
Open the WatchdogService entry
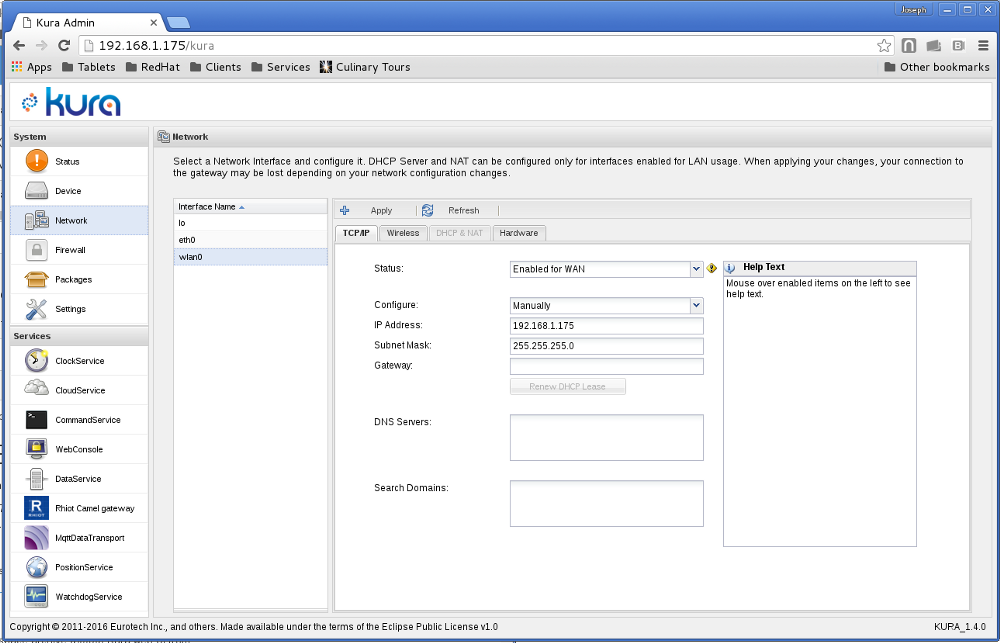tap(88, 597)
